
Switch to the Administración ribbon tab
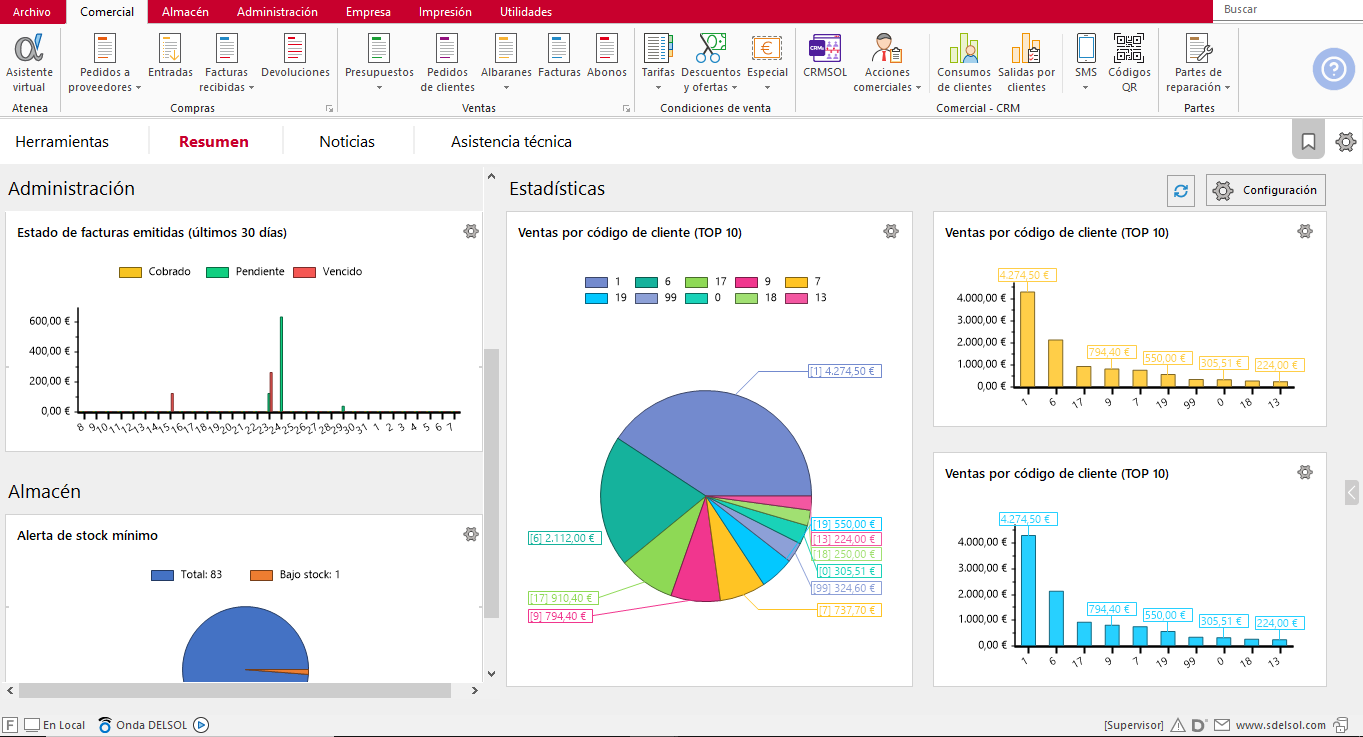coord(277,12)
